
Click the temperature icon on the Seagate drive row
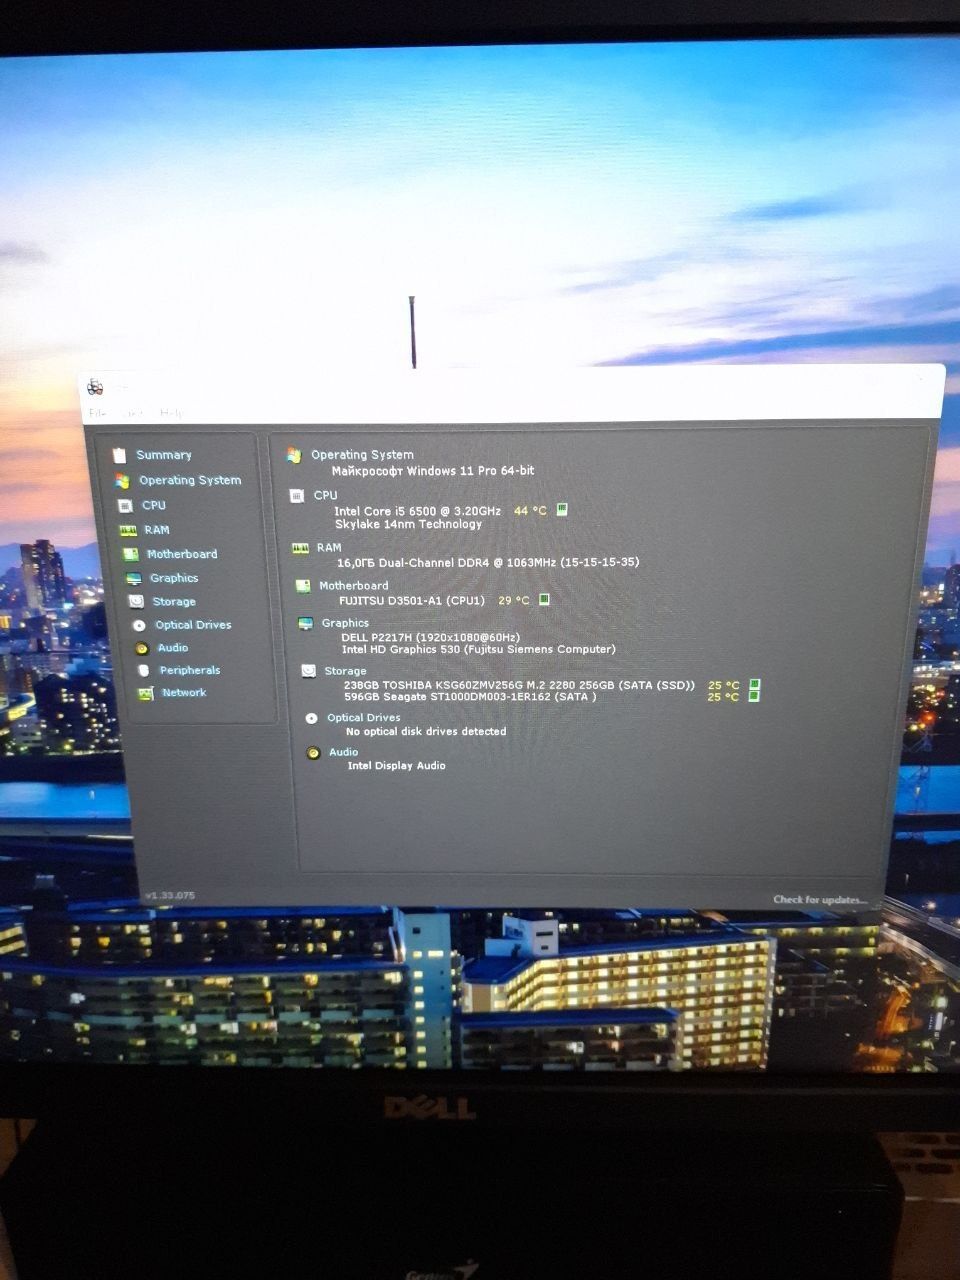755,696
